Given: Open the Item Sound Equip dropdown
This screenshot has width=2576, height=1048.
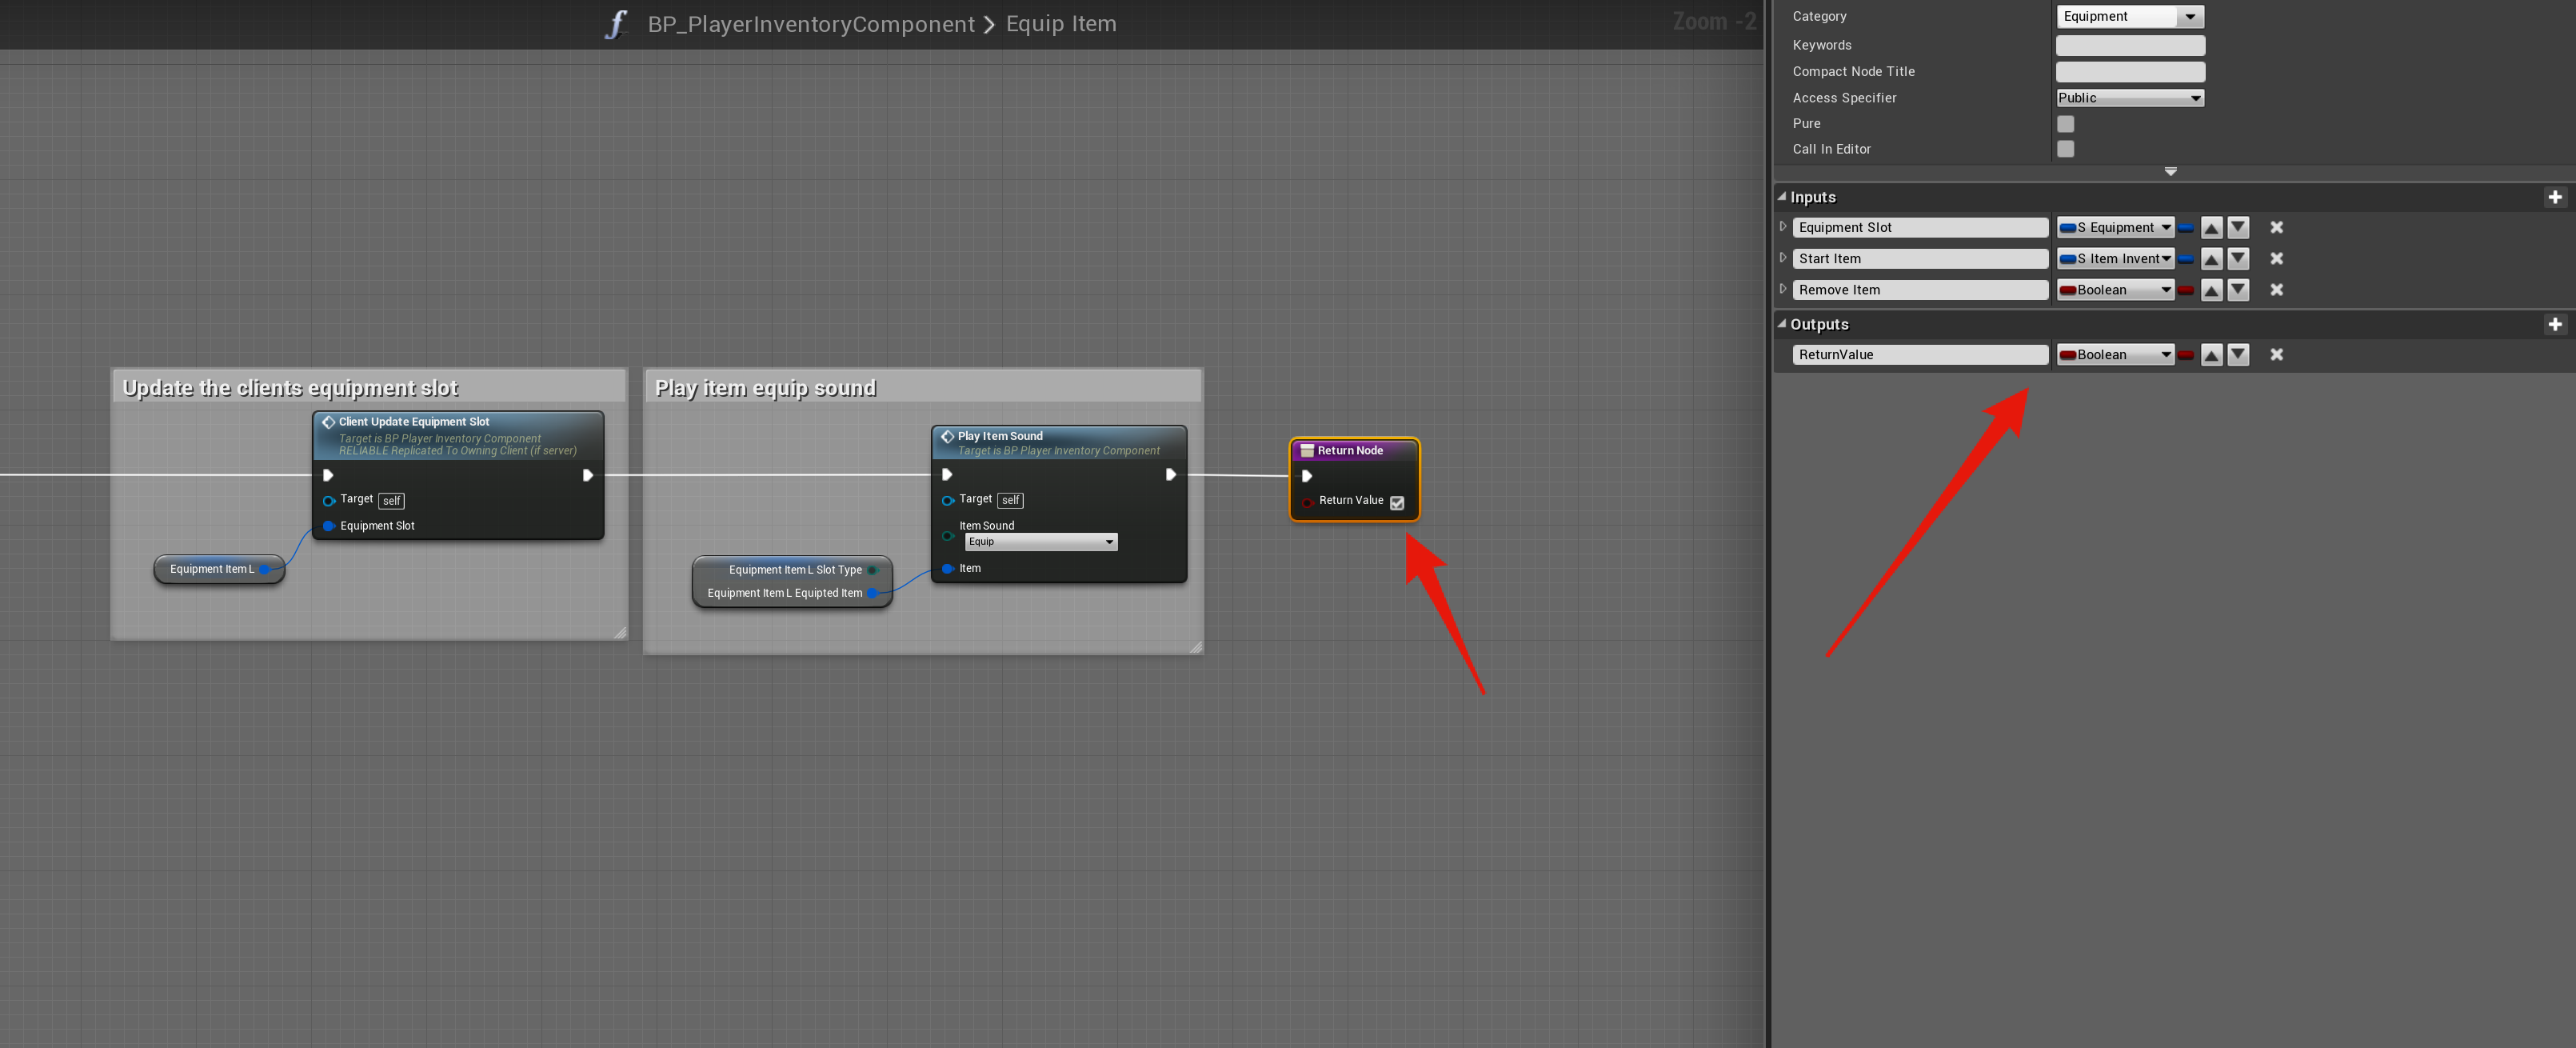Looking at the screenshot, I should click(x=1040, y=542).
